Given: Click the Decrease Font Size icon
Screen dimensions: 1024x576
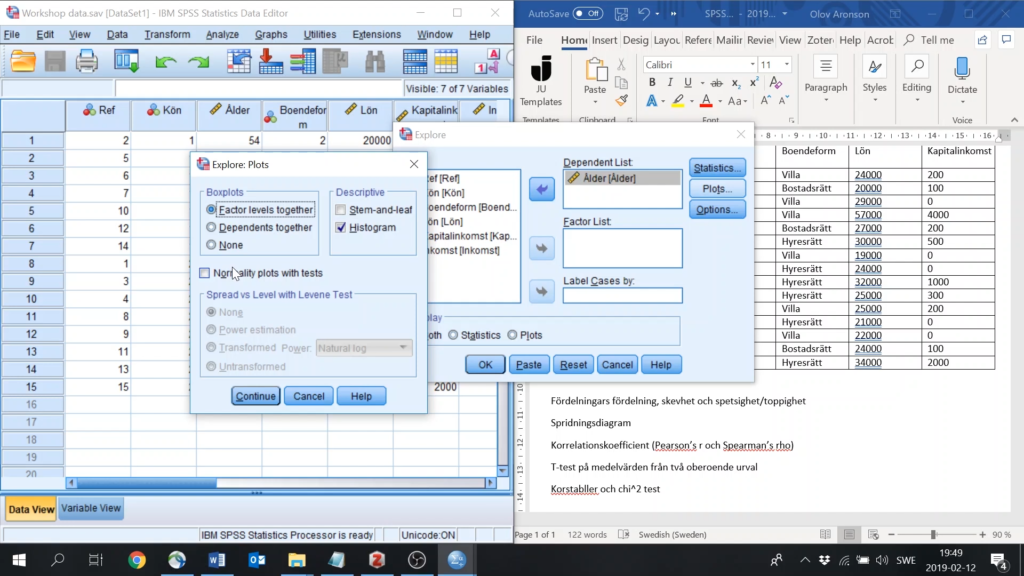Looking at the screenshot, I should click(784, 101).
